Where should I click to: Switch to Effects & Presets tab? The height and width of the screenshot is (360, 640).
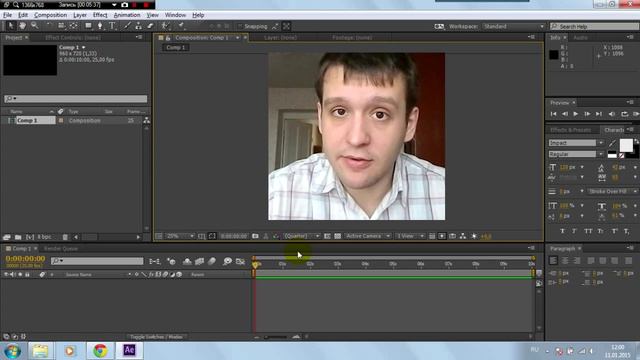[570, 130]
